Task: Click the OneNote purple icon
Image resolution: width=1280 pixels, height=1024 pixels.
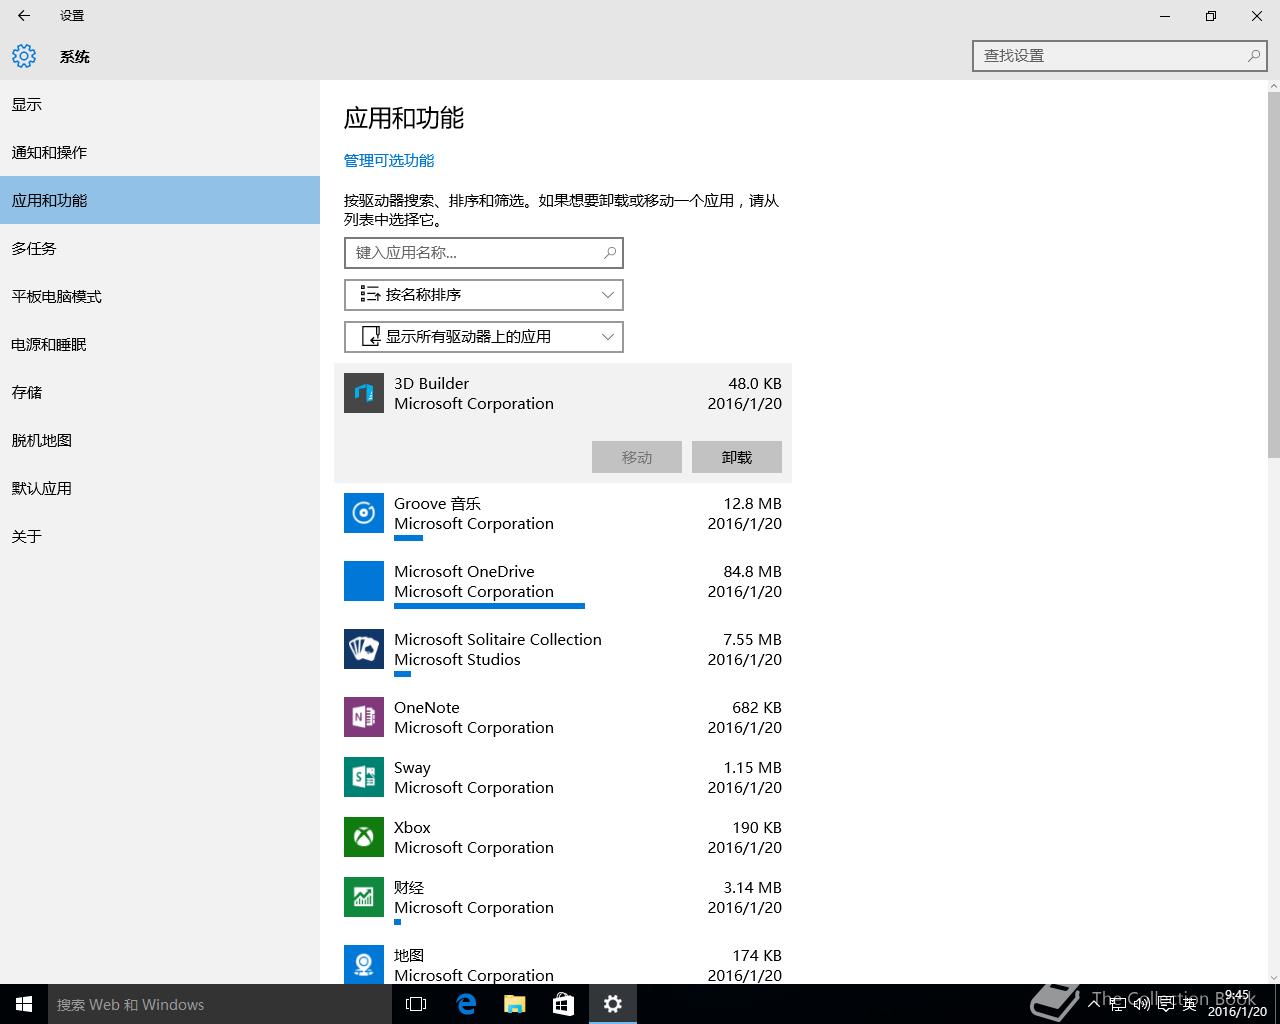Action: click(x=364, y=717)
